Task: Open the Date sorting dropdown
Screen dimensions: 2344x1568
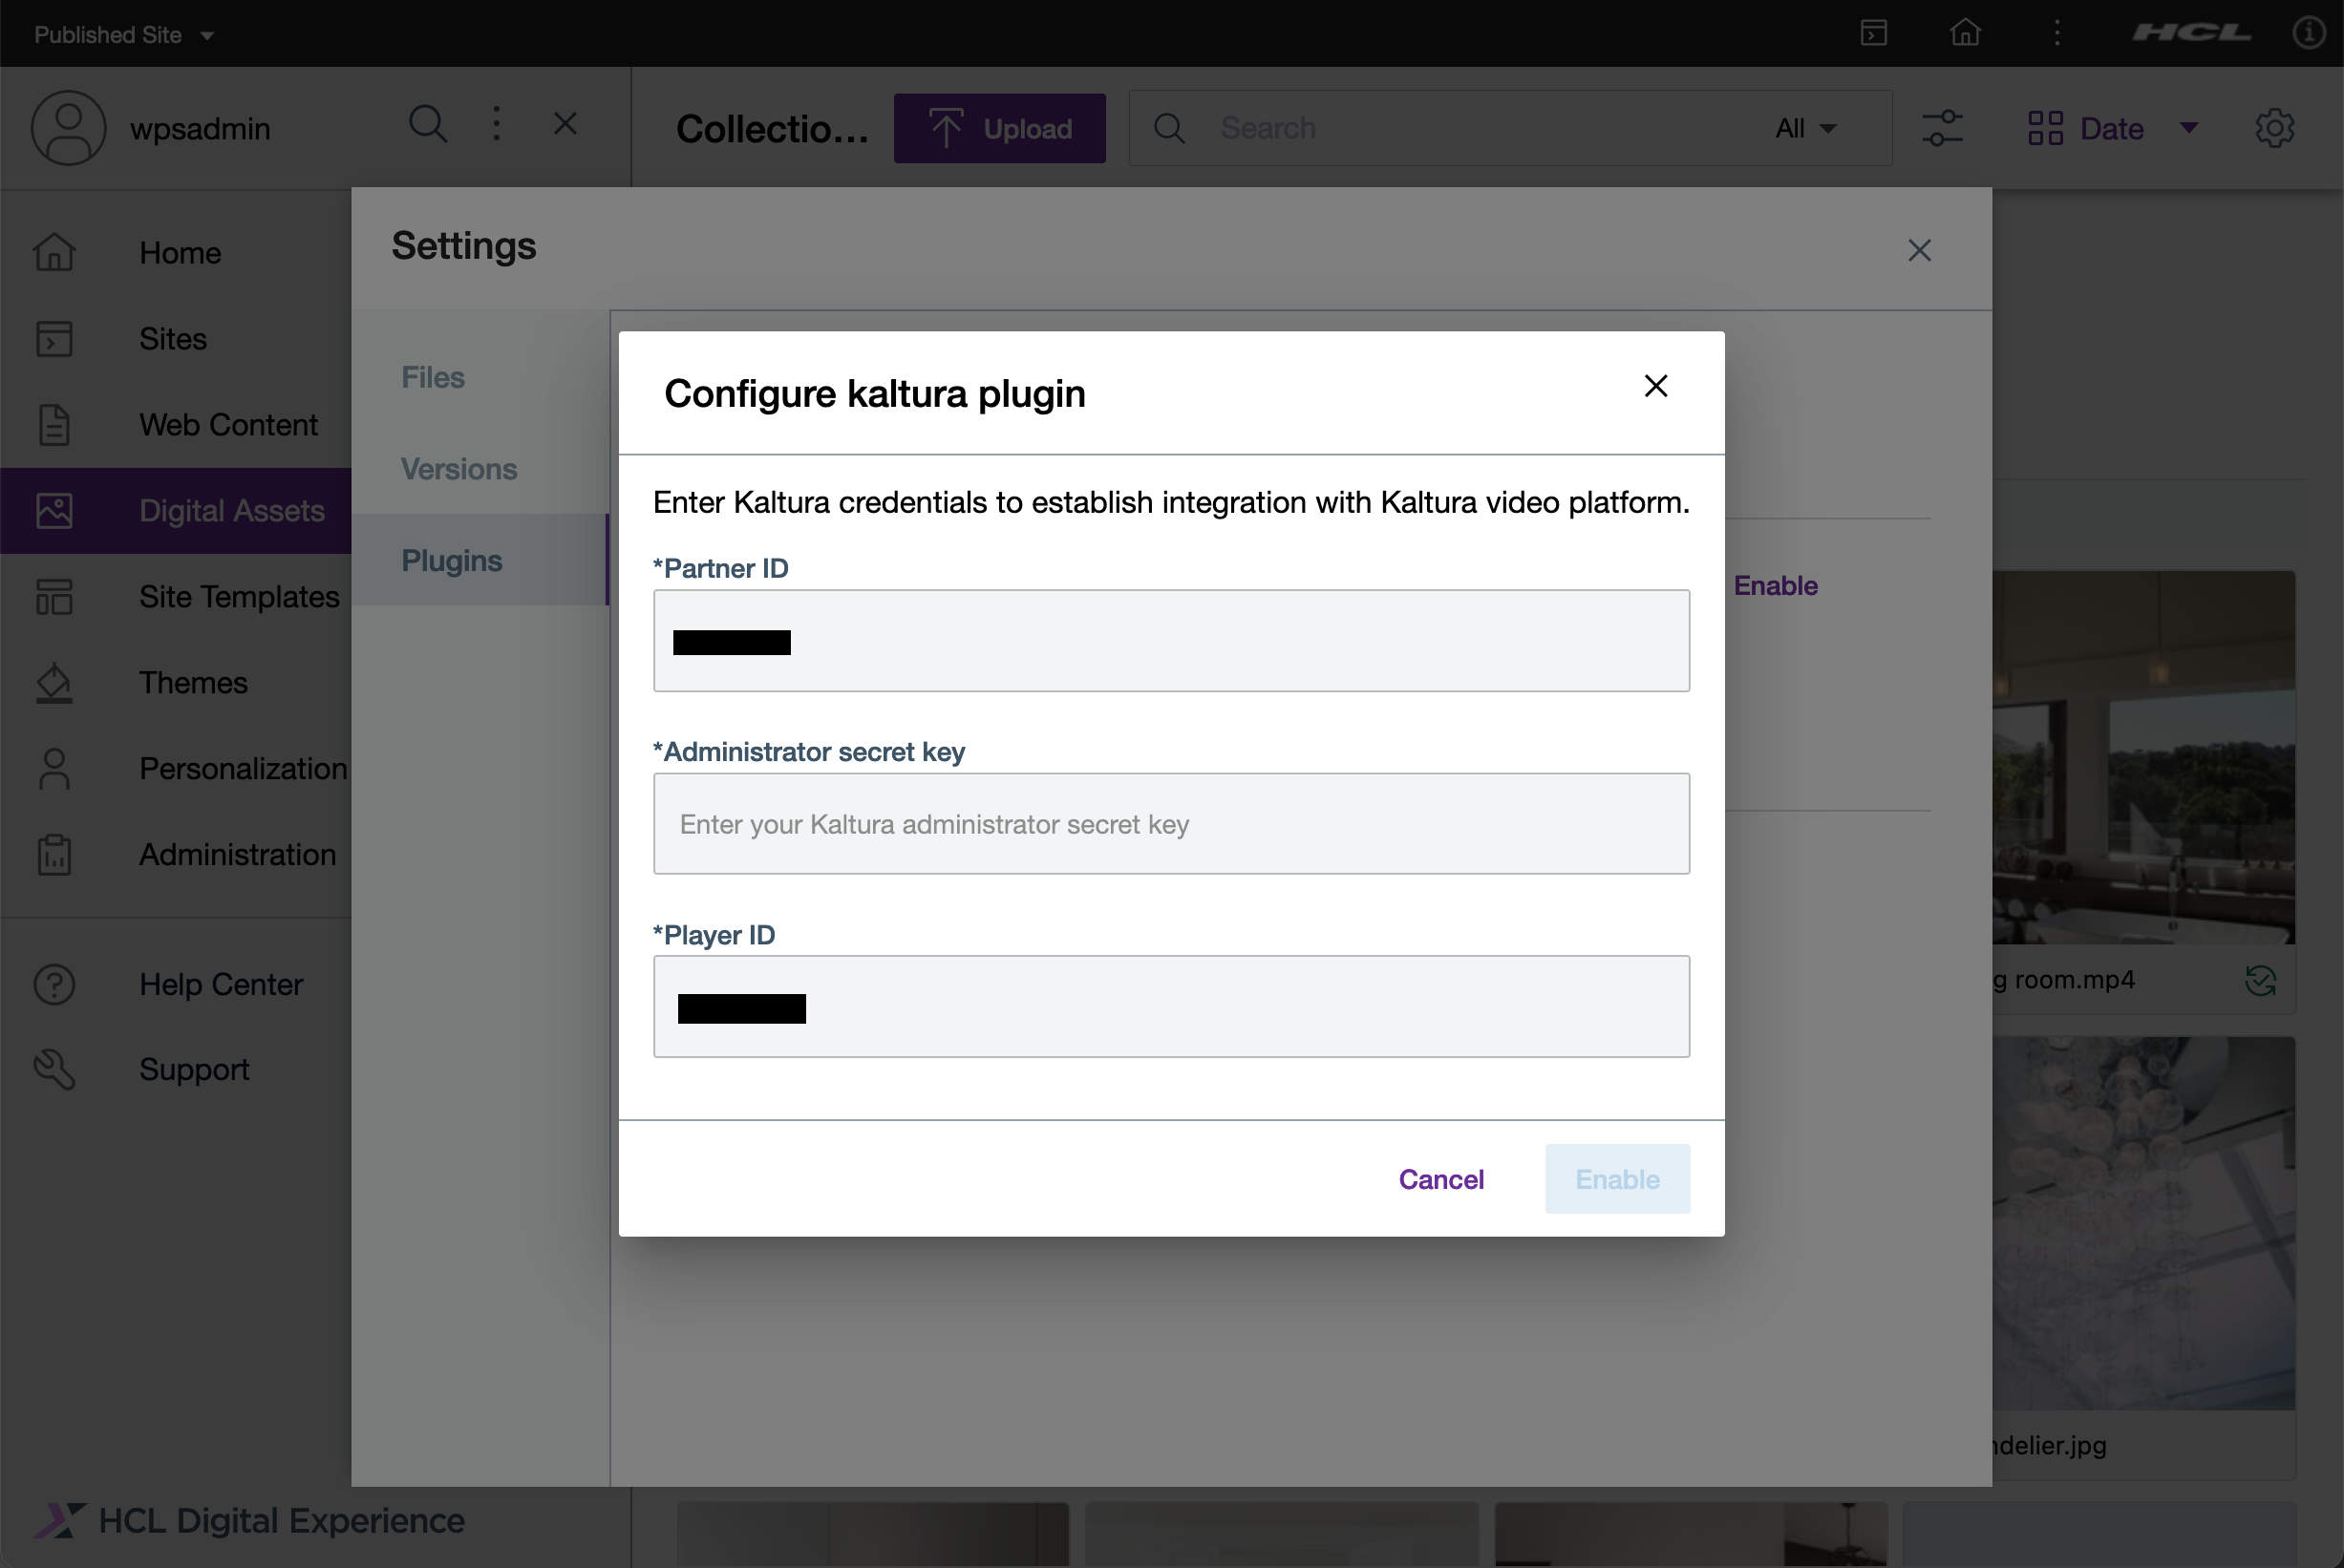Action: (x=2112, y=127)
